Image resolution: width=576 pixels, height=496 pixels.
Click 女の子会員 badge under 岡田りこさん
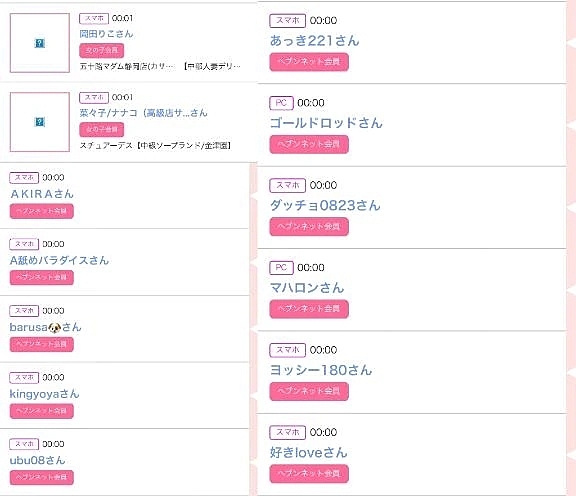pos(101,51)
